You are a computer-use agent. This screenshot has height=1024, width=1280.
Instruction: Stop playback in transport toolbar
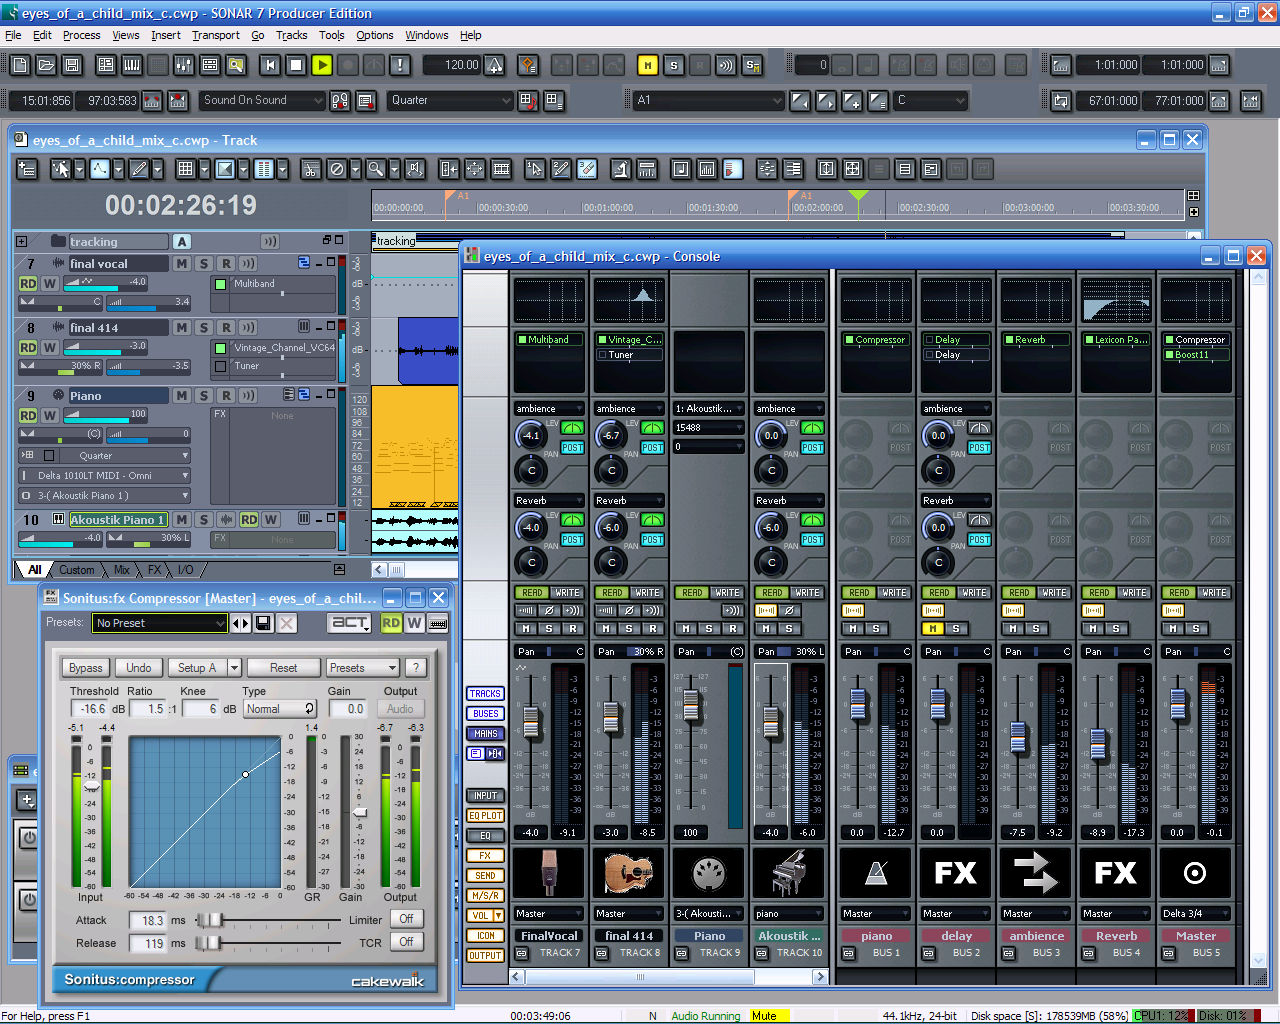pyautogui.click(x=296, y=65)
